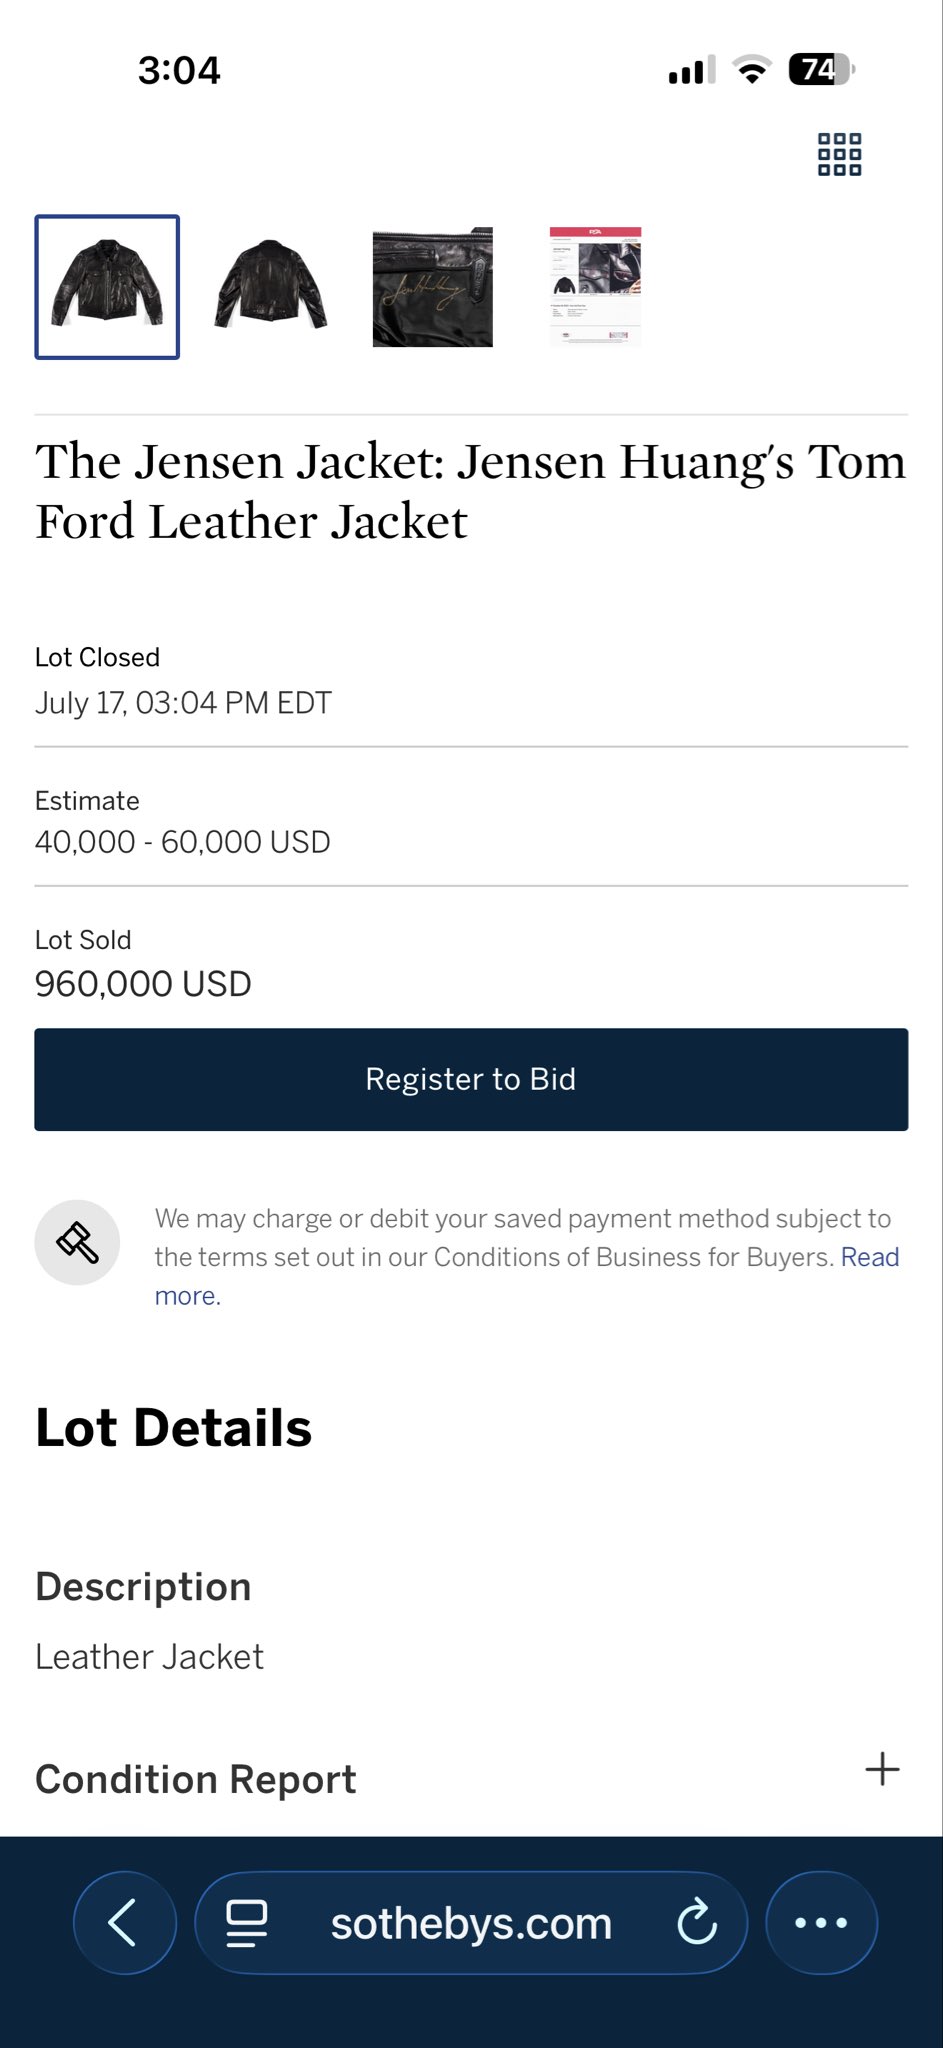Tap the sothebys.com address field
Image resolution: width=943 pixels, height=2048 pixels.
click(x=471, y=1922)
